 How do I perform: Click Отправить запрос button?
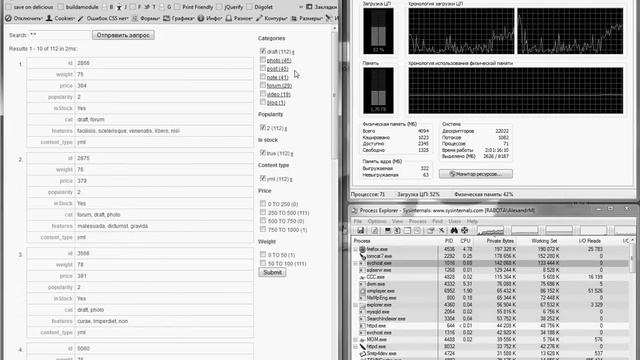[123, 35]
